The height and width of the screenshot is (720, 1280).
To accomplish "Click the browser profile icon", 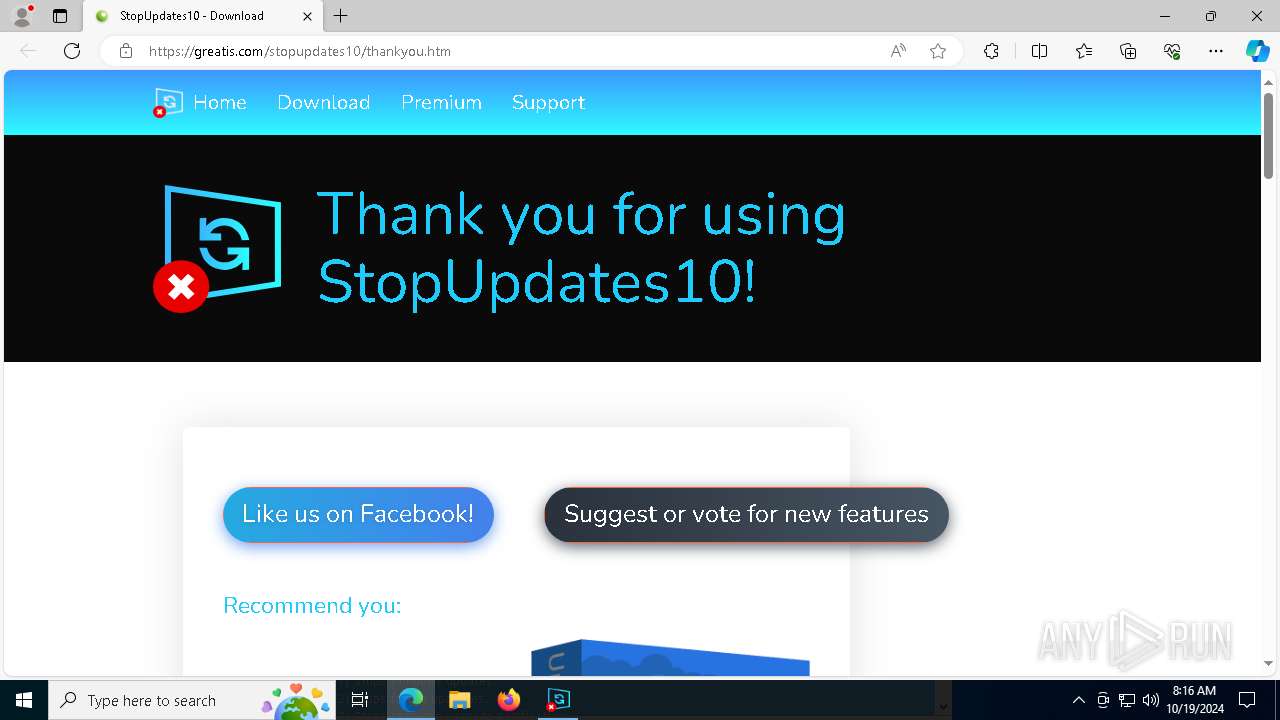I will (22, 15).
